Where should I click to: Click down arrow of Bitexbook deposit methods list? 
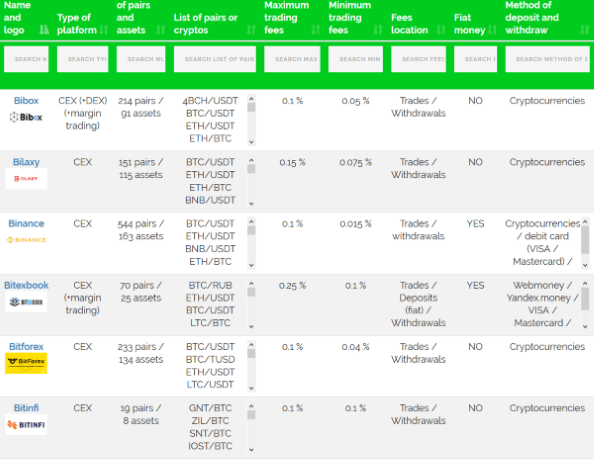click(x=585, y=326)
